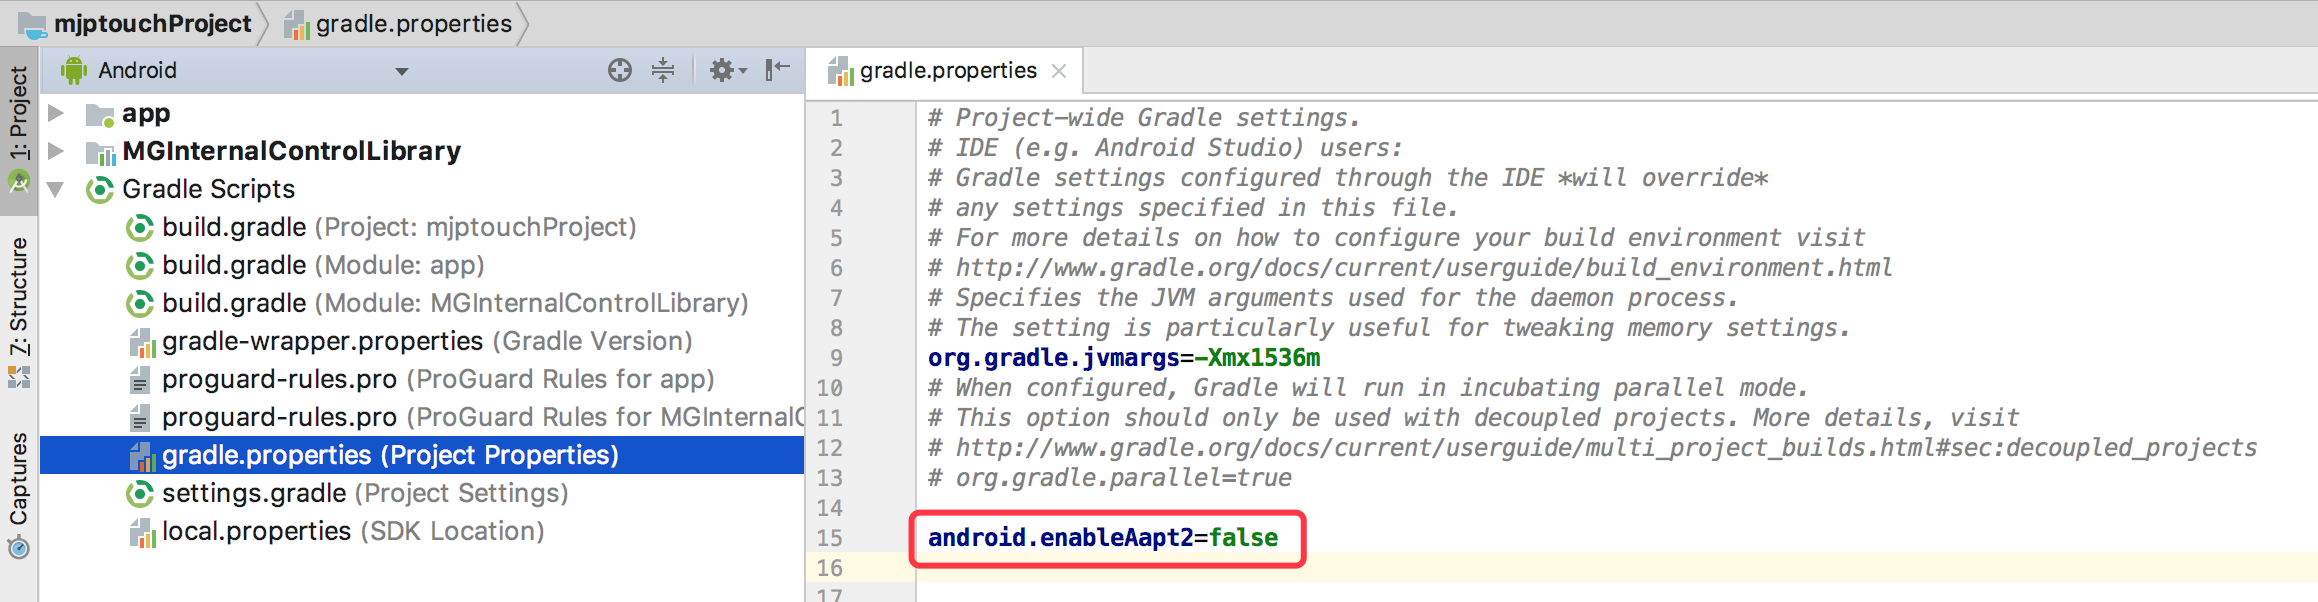Click the gradle.properties file icon in breadcrumb
Screen dimensions: 2318x602
click(297, 25)
